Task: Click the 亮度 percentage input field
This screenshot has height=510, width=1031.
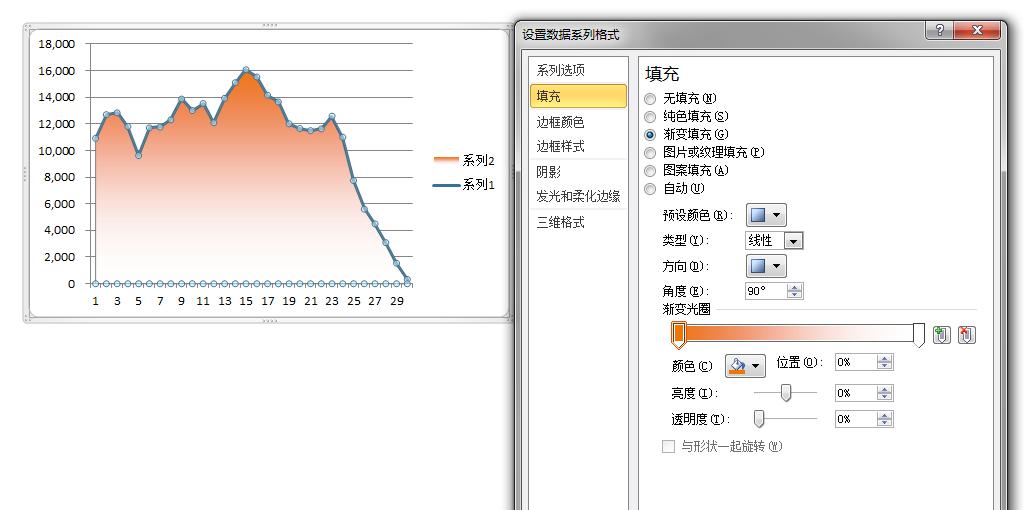Action: tap(856, 393)
